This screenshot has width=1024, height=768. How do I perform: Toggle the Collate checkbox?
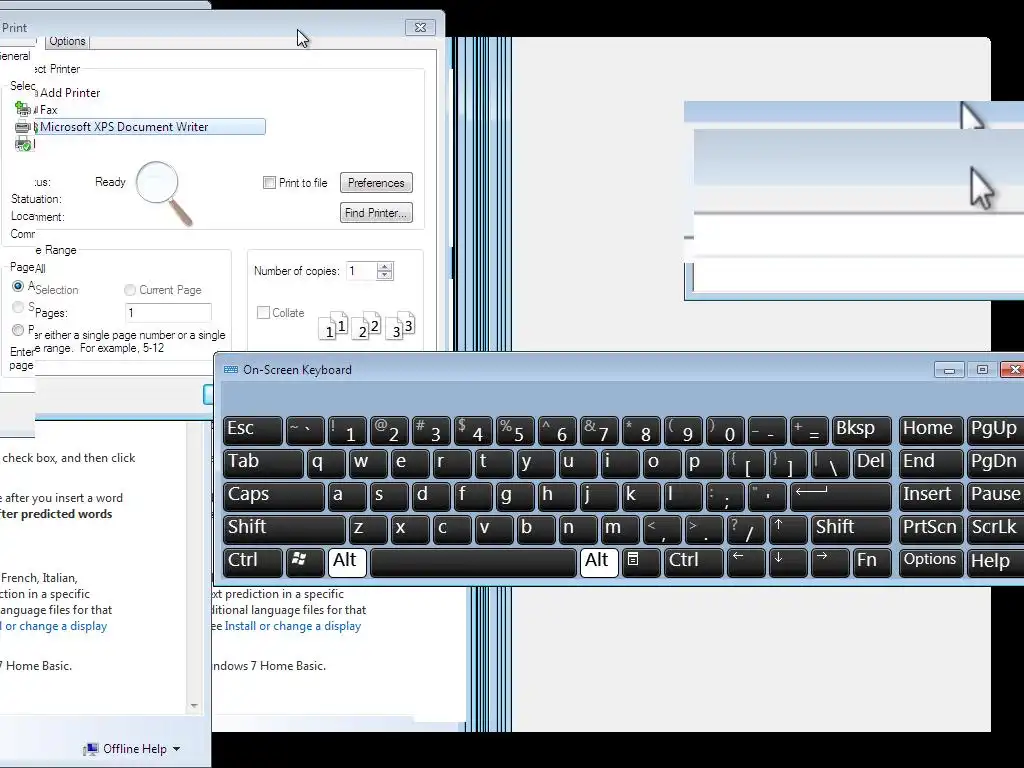pyautogui.click(x=263, y=313)
